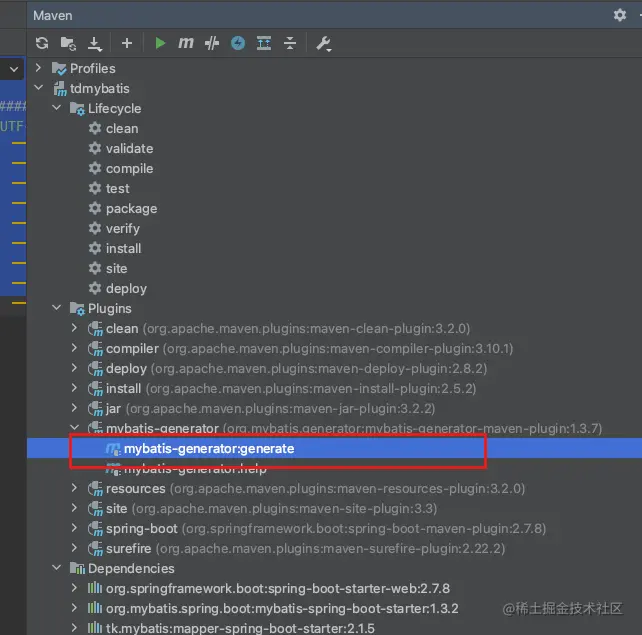Click Download Sources and Documentation icon
The height and width of the screenshot is (635, 642).
95,43
